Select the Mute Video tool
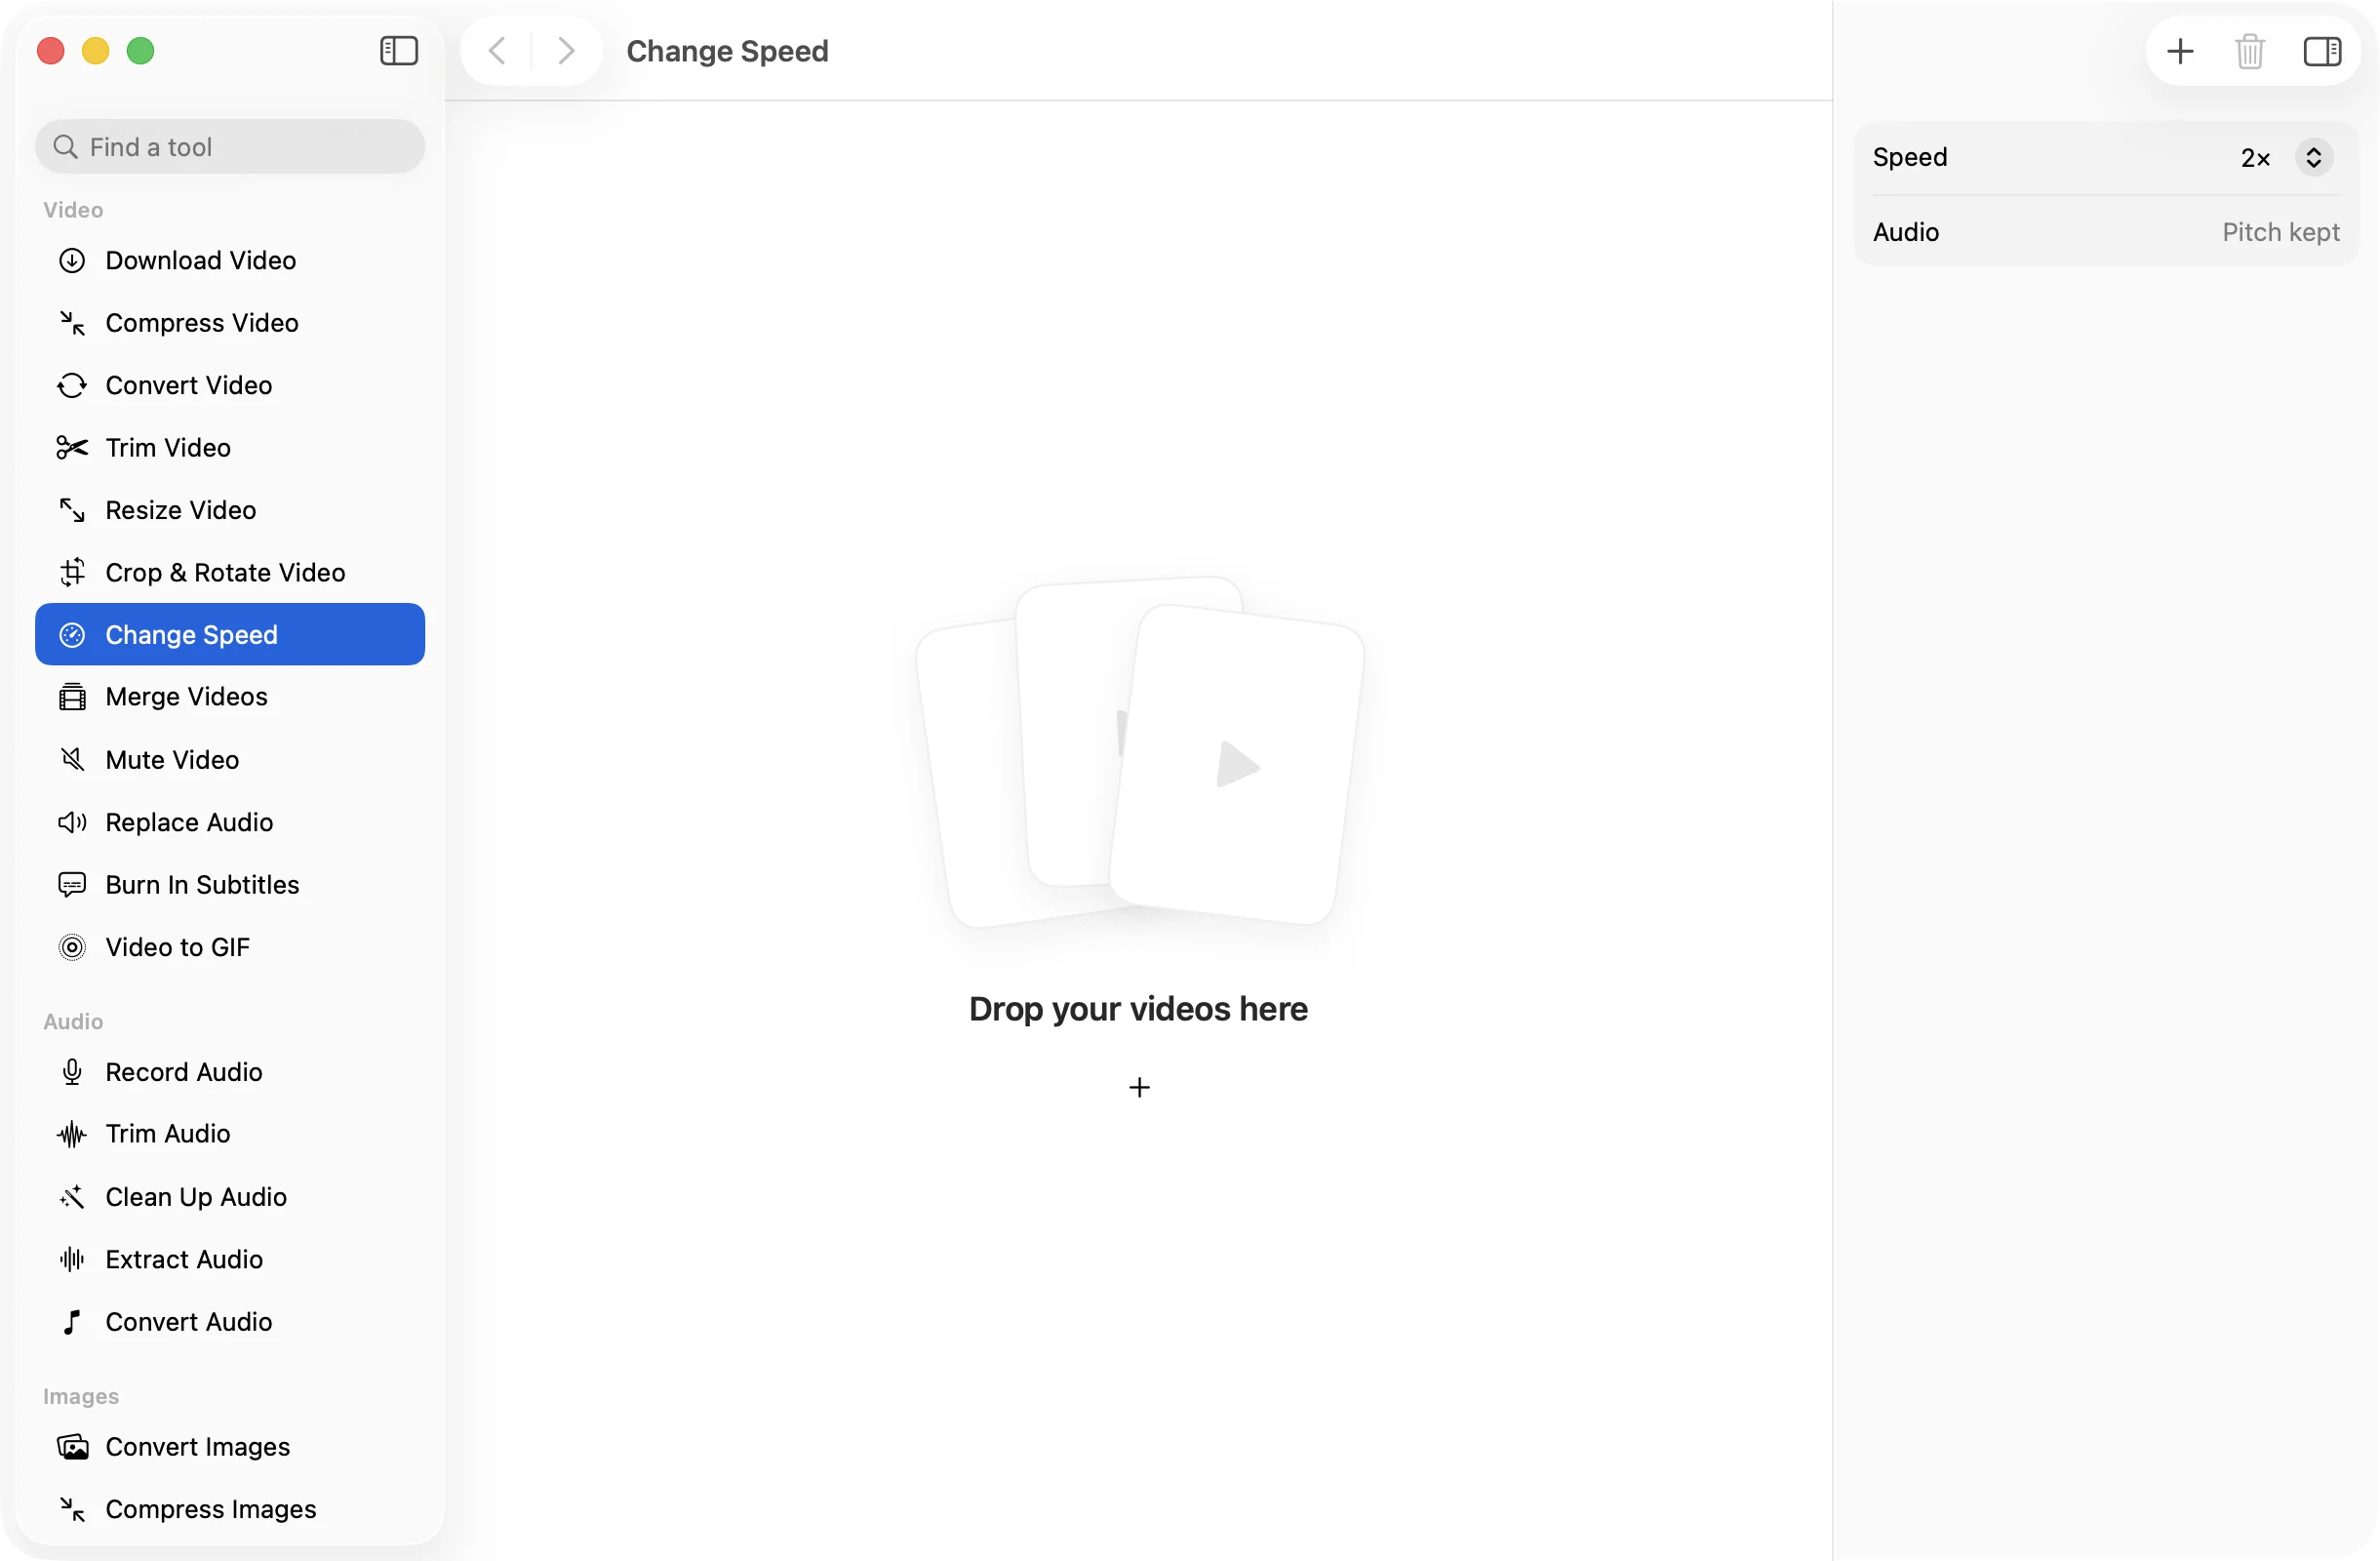2380x1561 pixels. point(230,760)
